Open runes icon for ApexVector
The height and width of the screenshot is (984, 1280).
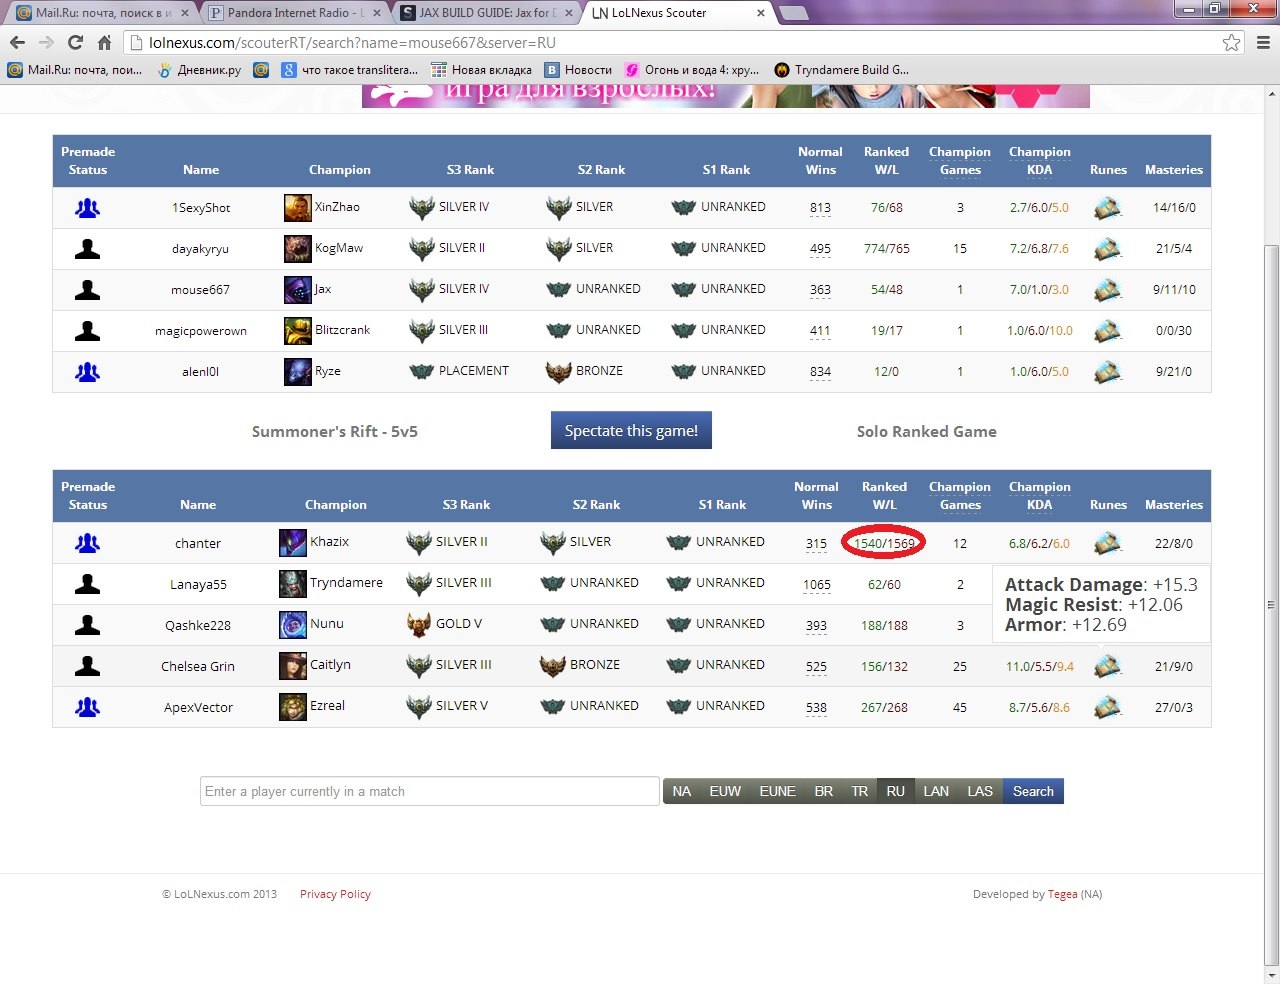click(1107, 707)
